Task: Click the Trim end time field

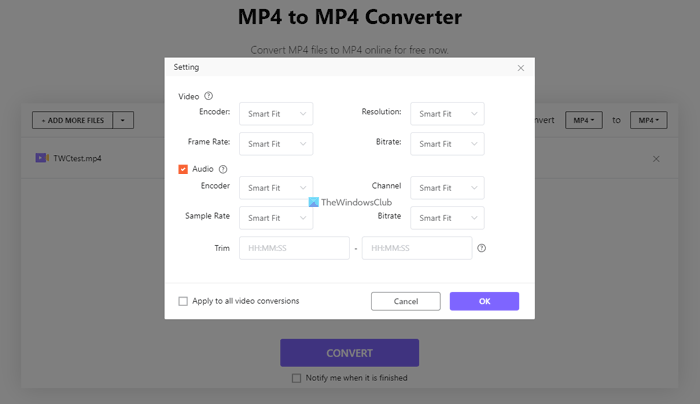Action: (x=417, y=248)
